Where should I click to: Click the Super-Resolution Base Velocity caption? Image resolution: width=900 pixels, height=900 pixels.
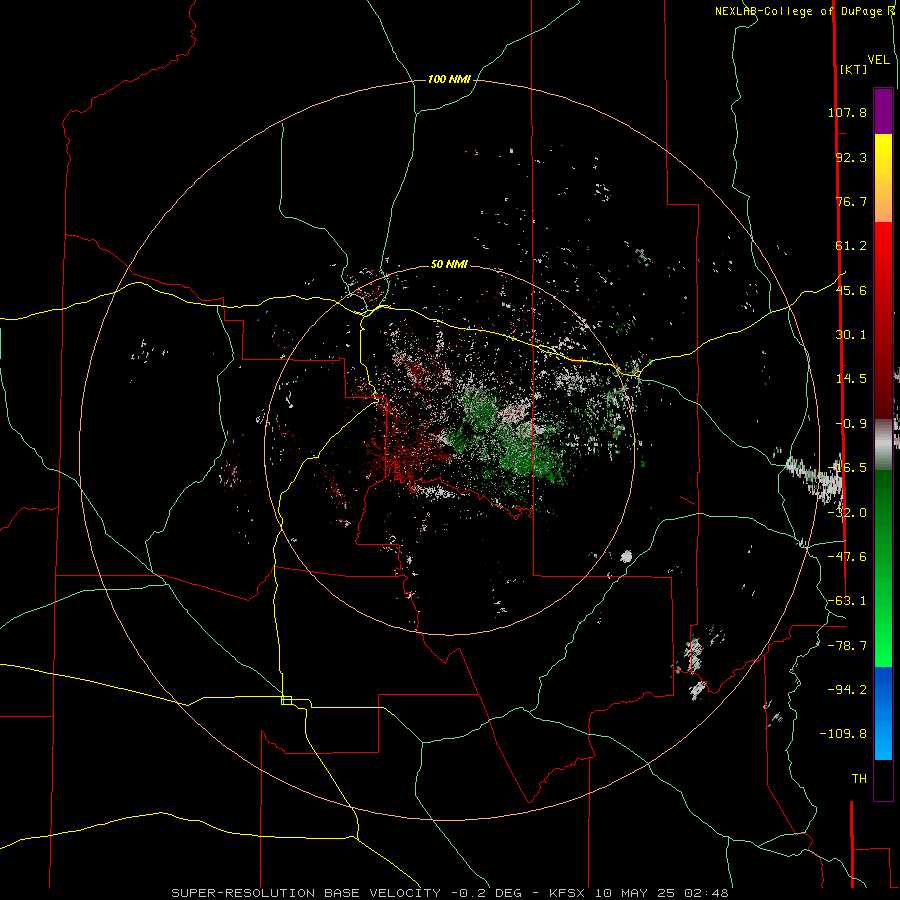click(449, 893)
